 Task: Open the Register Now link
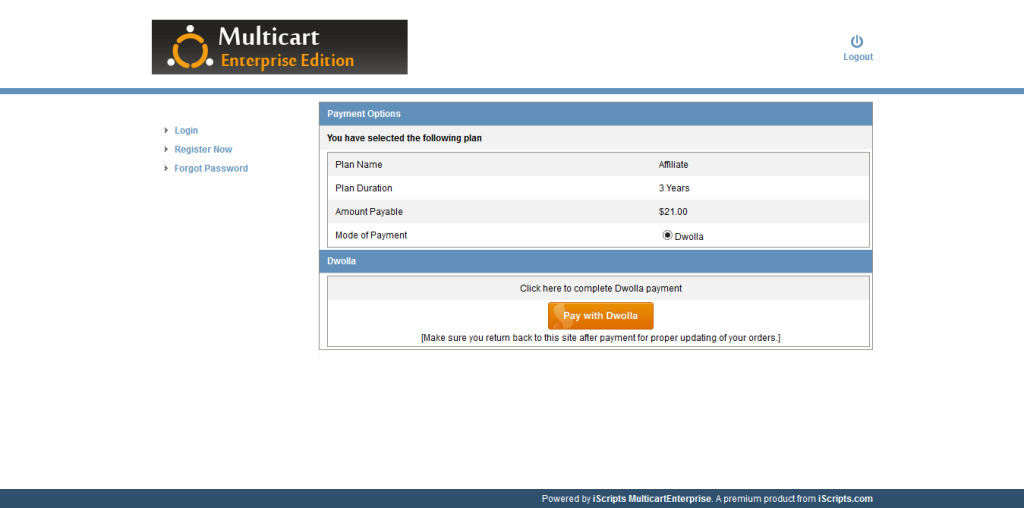point(203,149)
